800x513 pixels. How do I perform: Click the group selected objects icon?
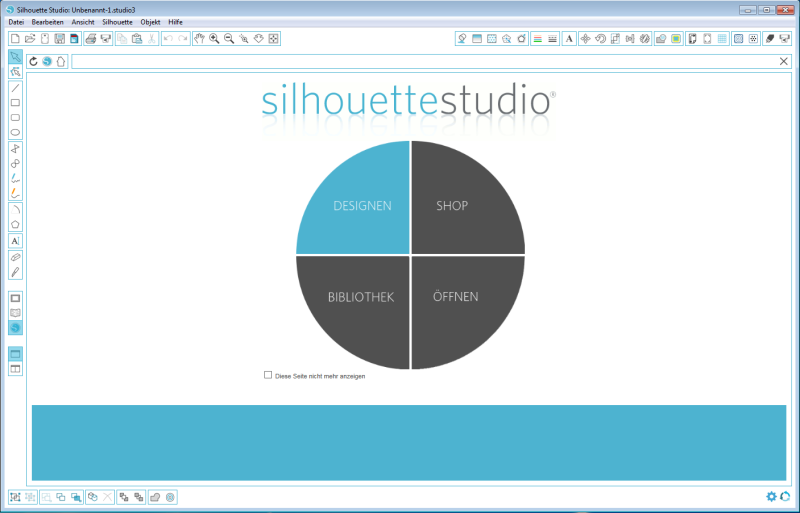point(15,497)
